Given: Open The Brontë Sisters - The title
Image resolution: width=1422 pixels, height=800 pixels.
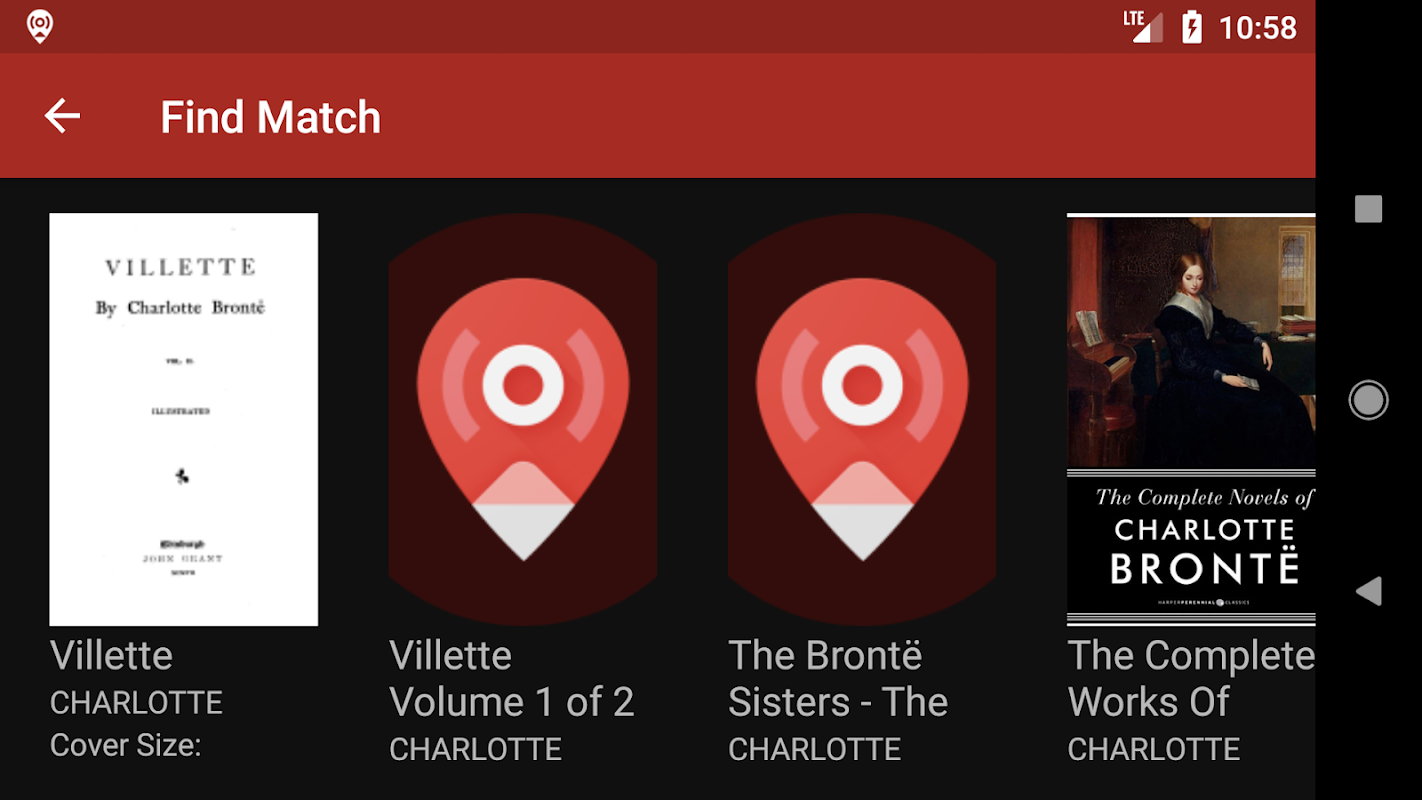Looking at the screenshot, I should 838,679.
